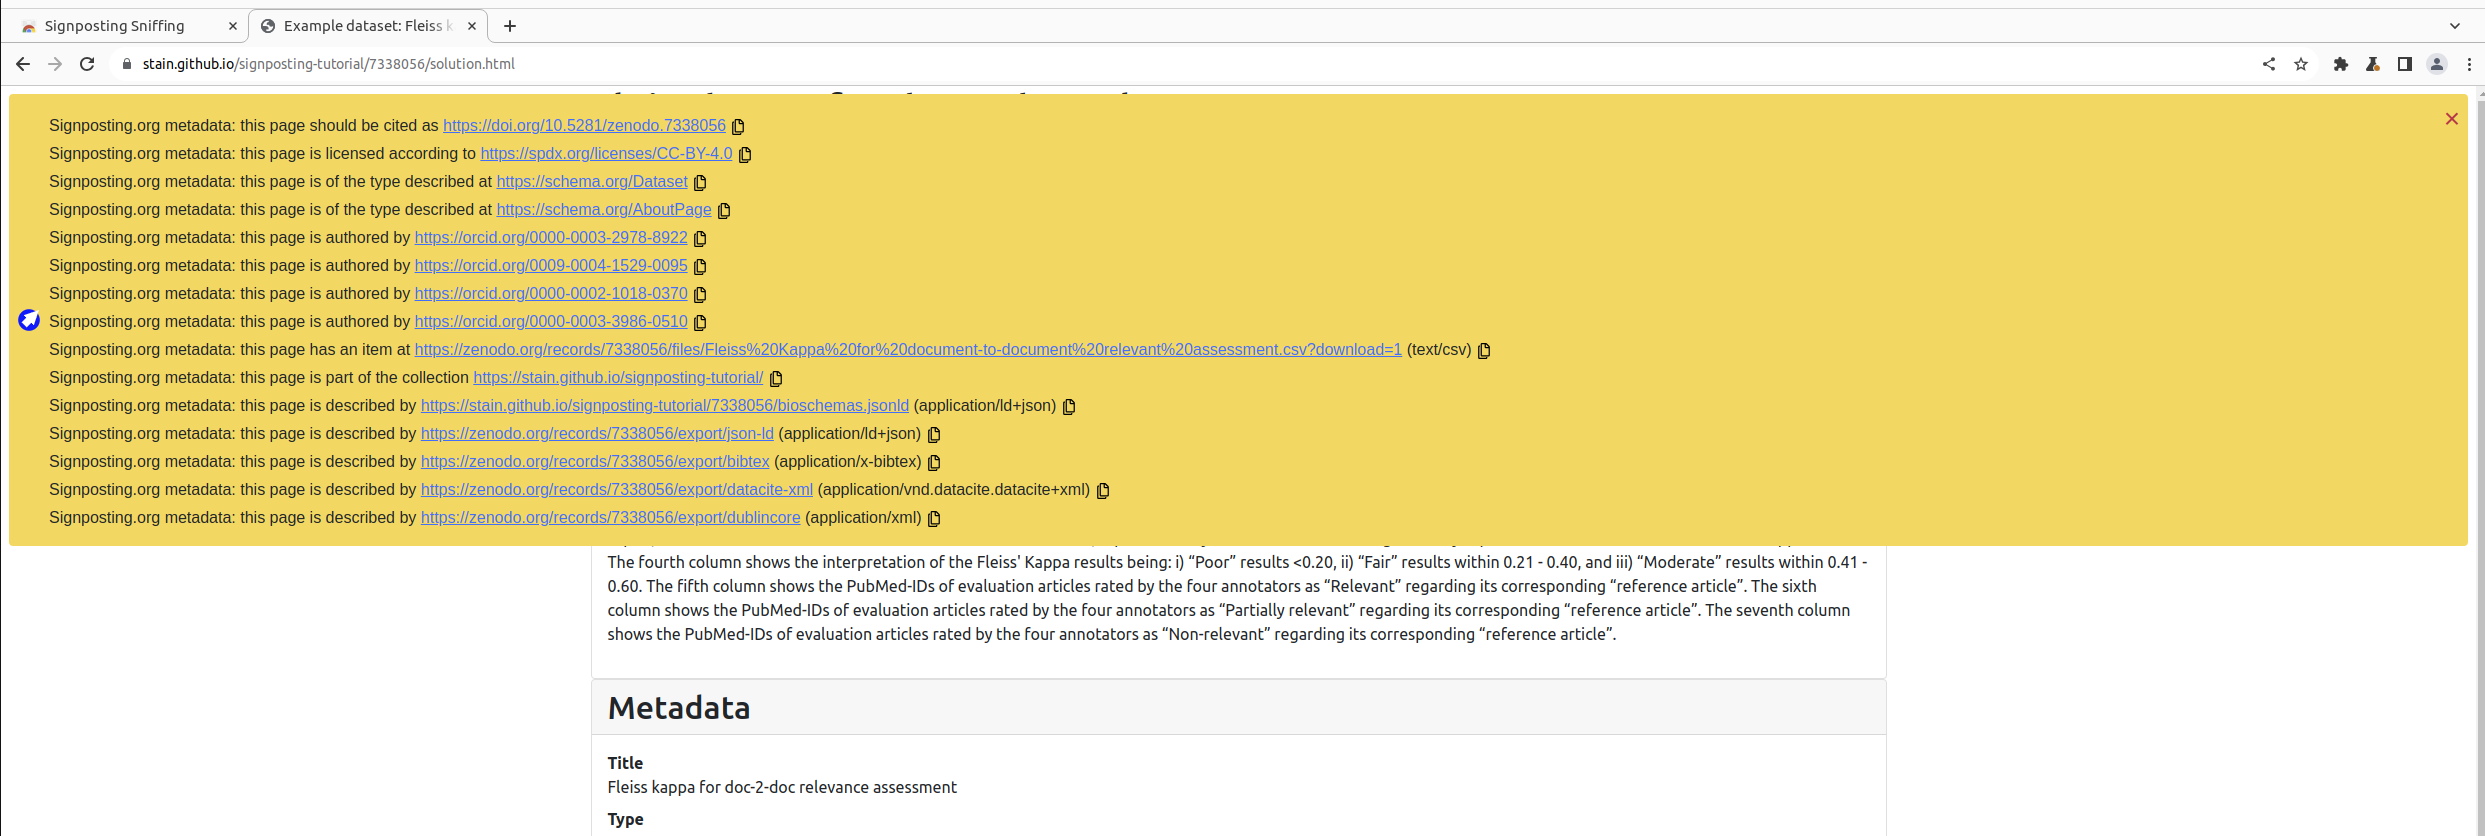Open the zenodo export/dublincore link
Screen dimensions: 2485x836
(611, 518)
